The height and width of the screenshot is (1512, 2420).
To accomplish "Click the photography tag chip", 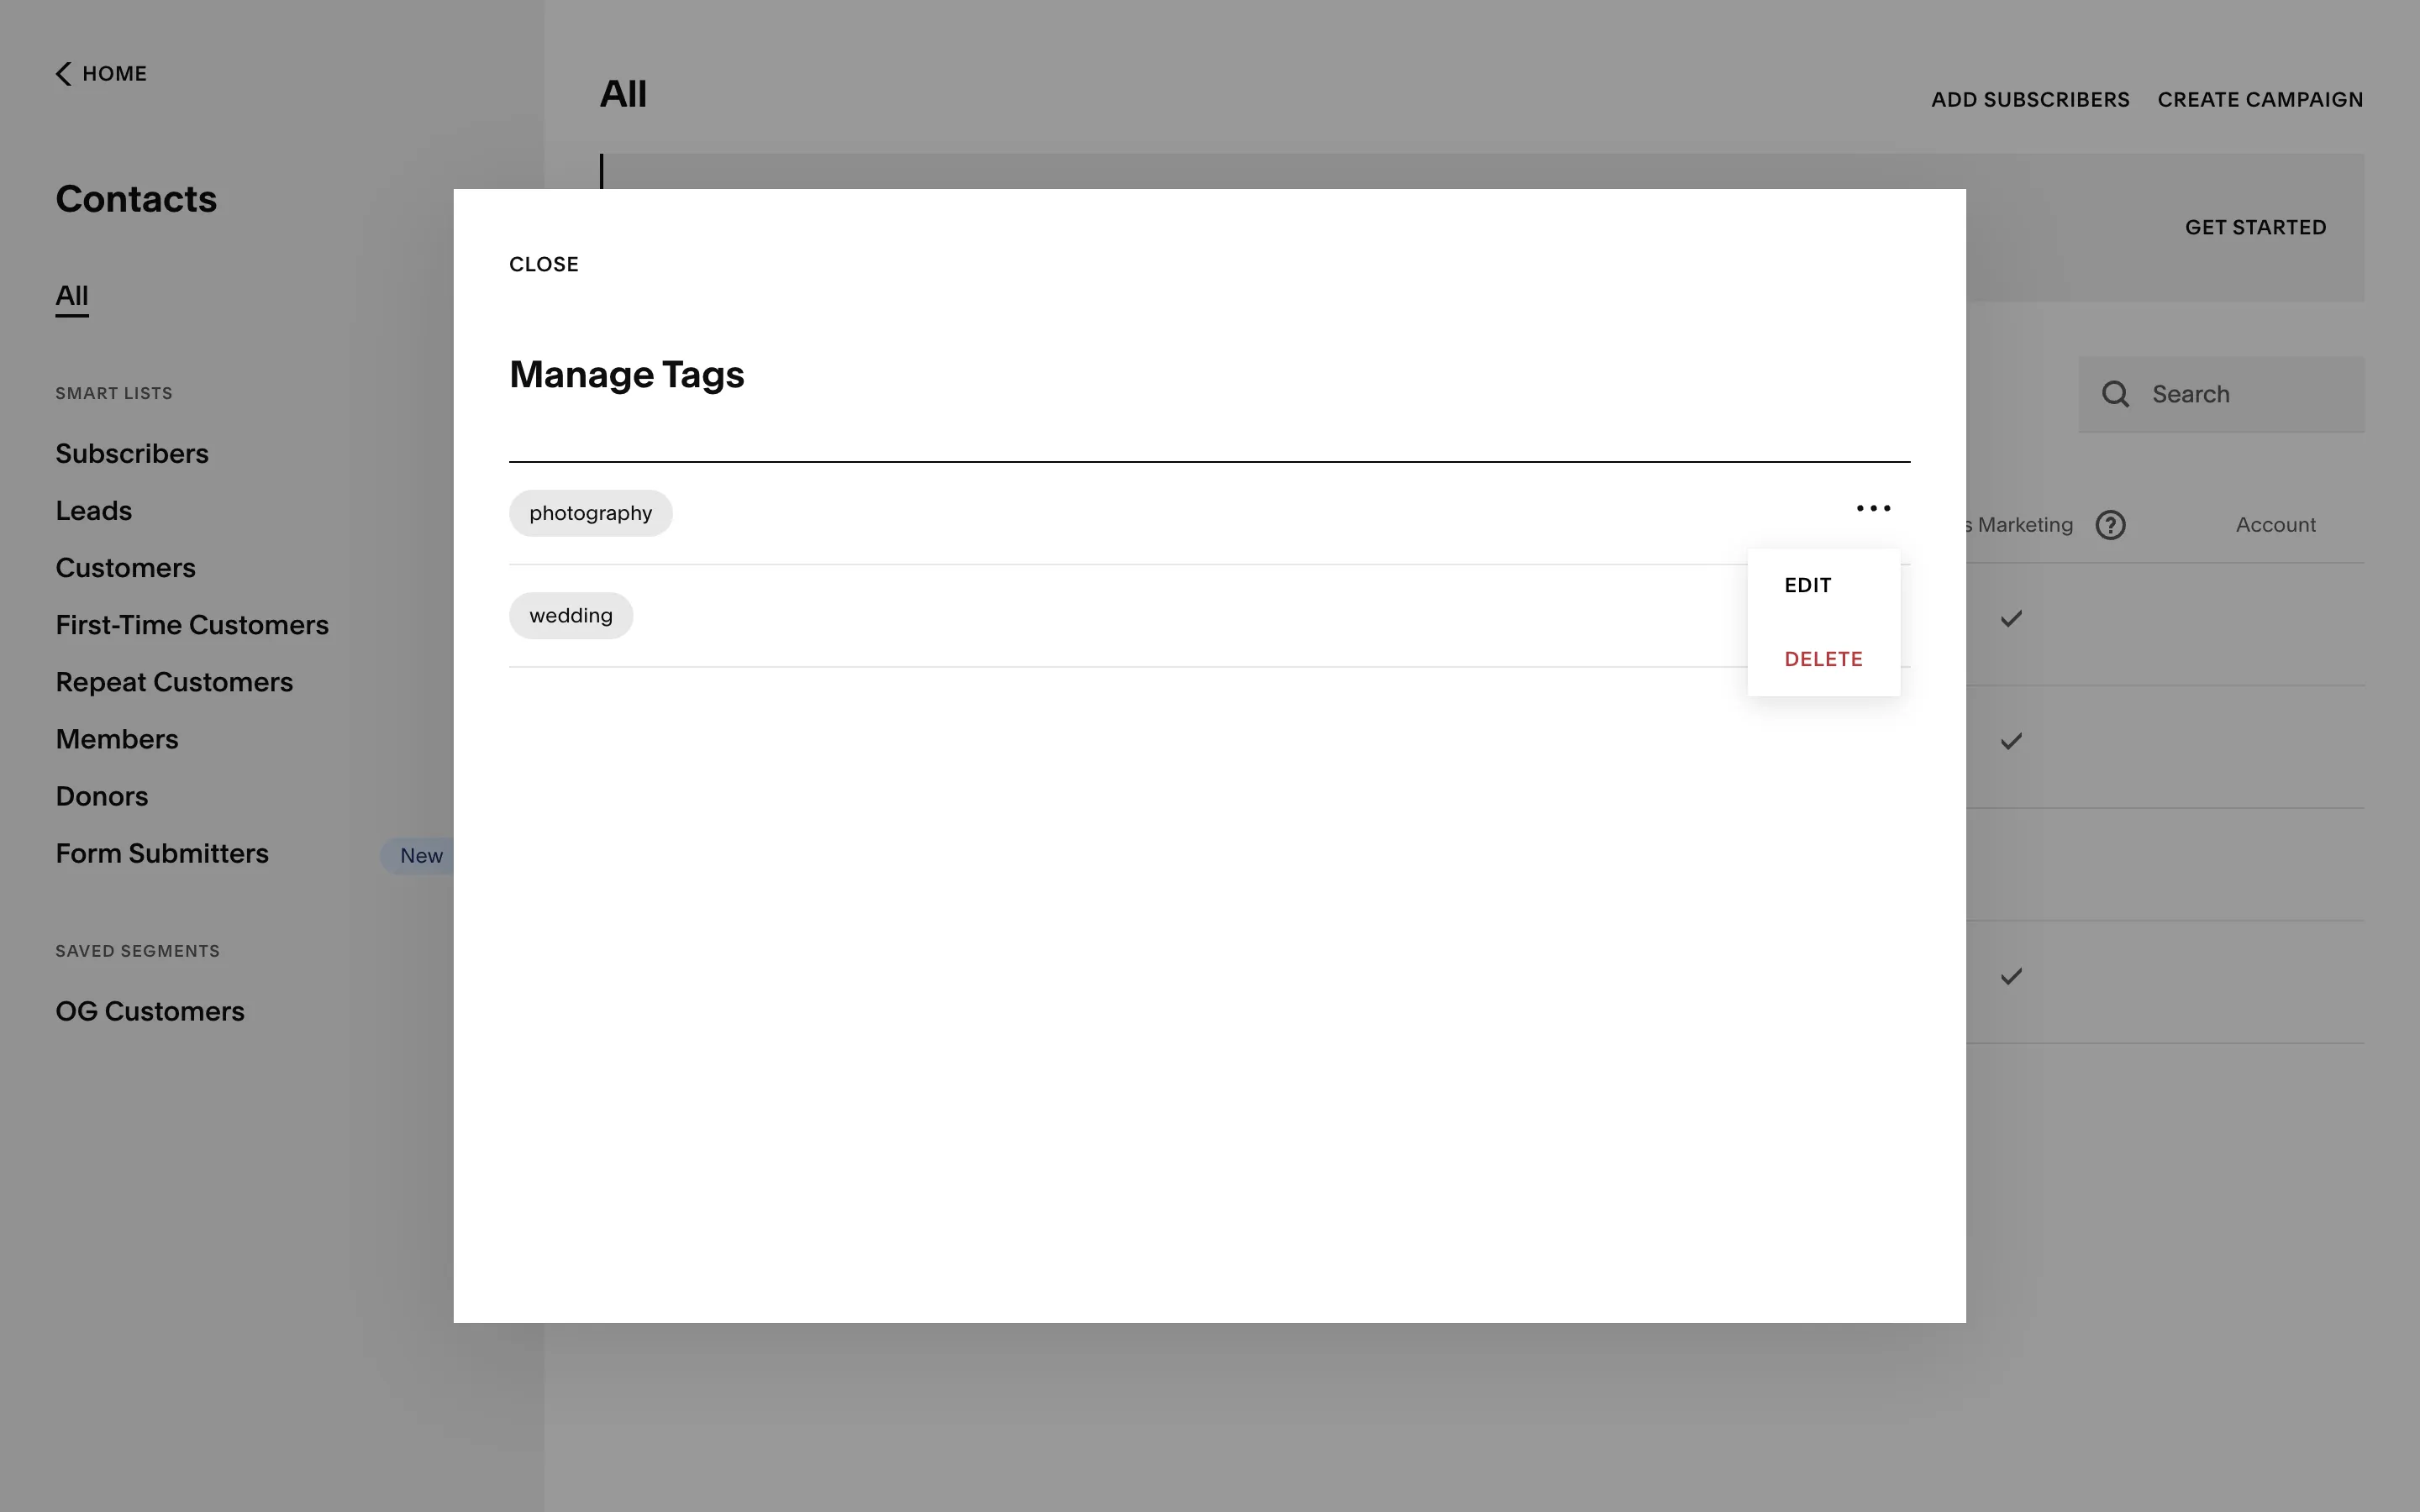I will pyautogui.click(x=590, y=513).
